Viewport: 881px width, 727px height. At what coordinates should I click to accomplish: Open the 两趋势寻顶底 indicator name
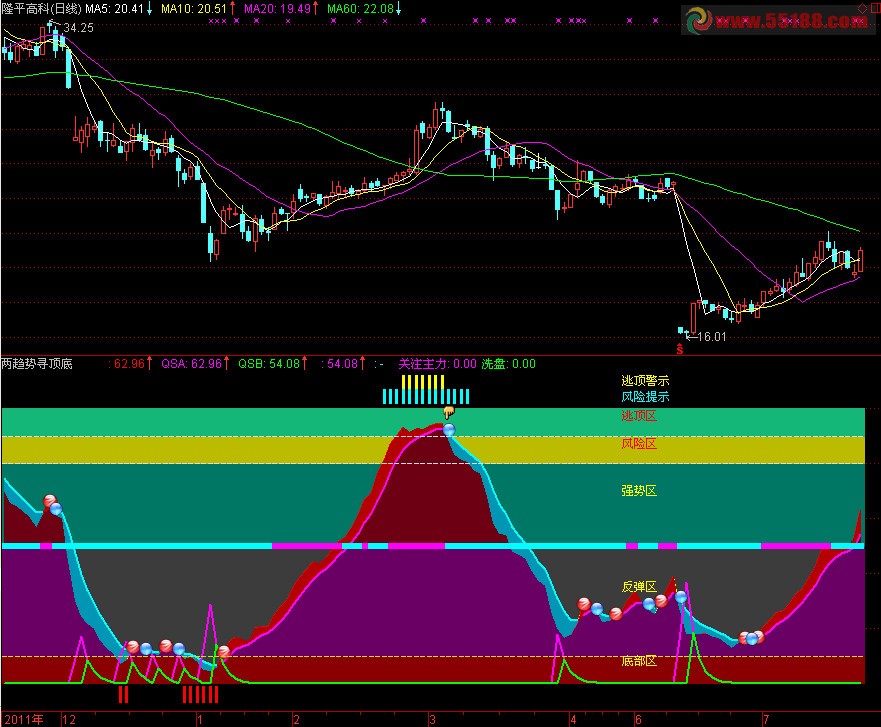click(x=37, y=364)
